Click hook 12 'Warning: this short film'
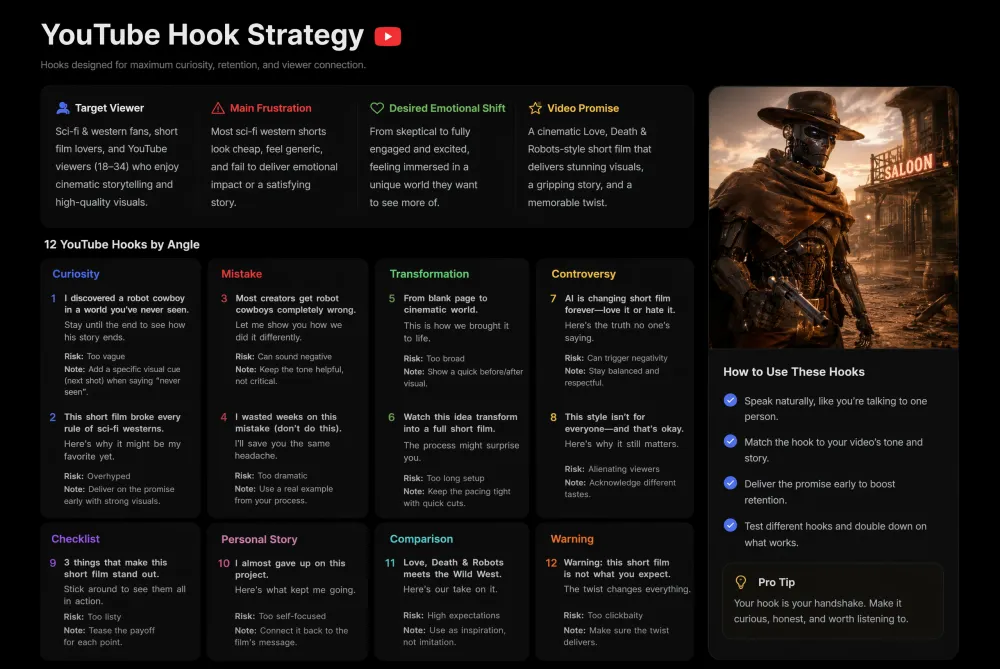The image size is (1000, 669). [617, 568]
